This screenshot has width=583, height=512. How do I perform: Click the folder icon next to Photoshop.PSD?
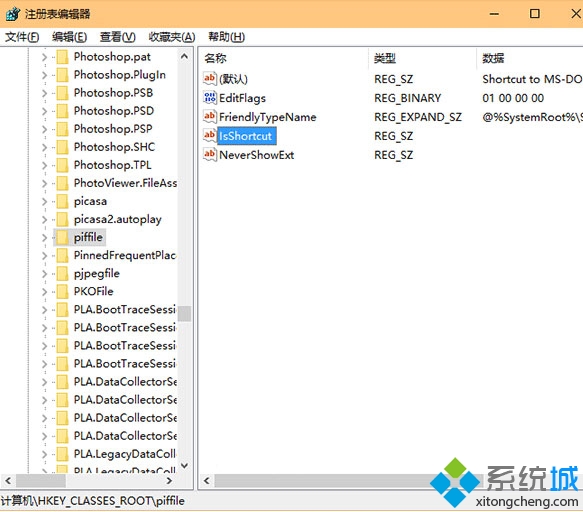[x=62, y=111]
